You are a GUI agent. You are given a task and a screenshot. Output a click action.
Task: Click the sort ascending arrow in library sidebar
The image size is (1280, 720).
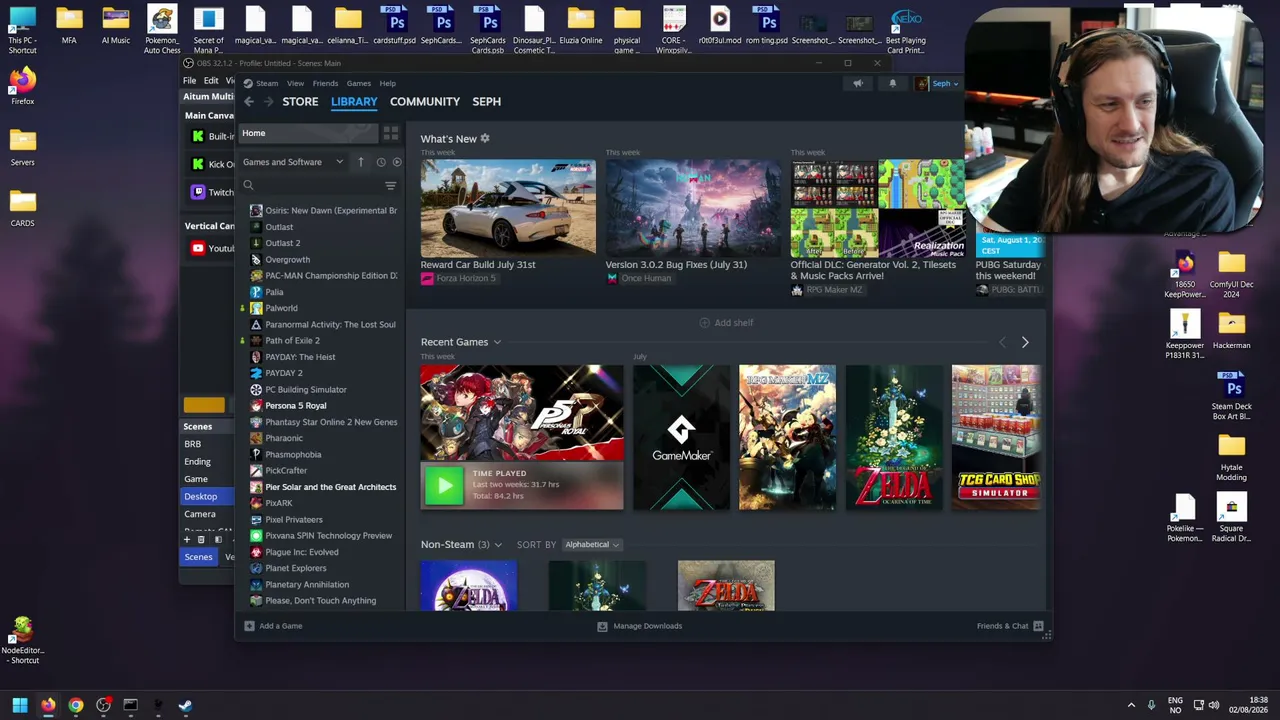361,162
